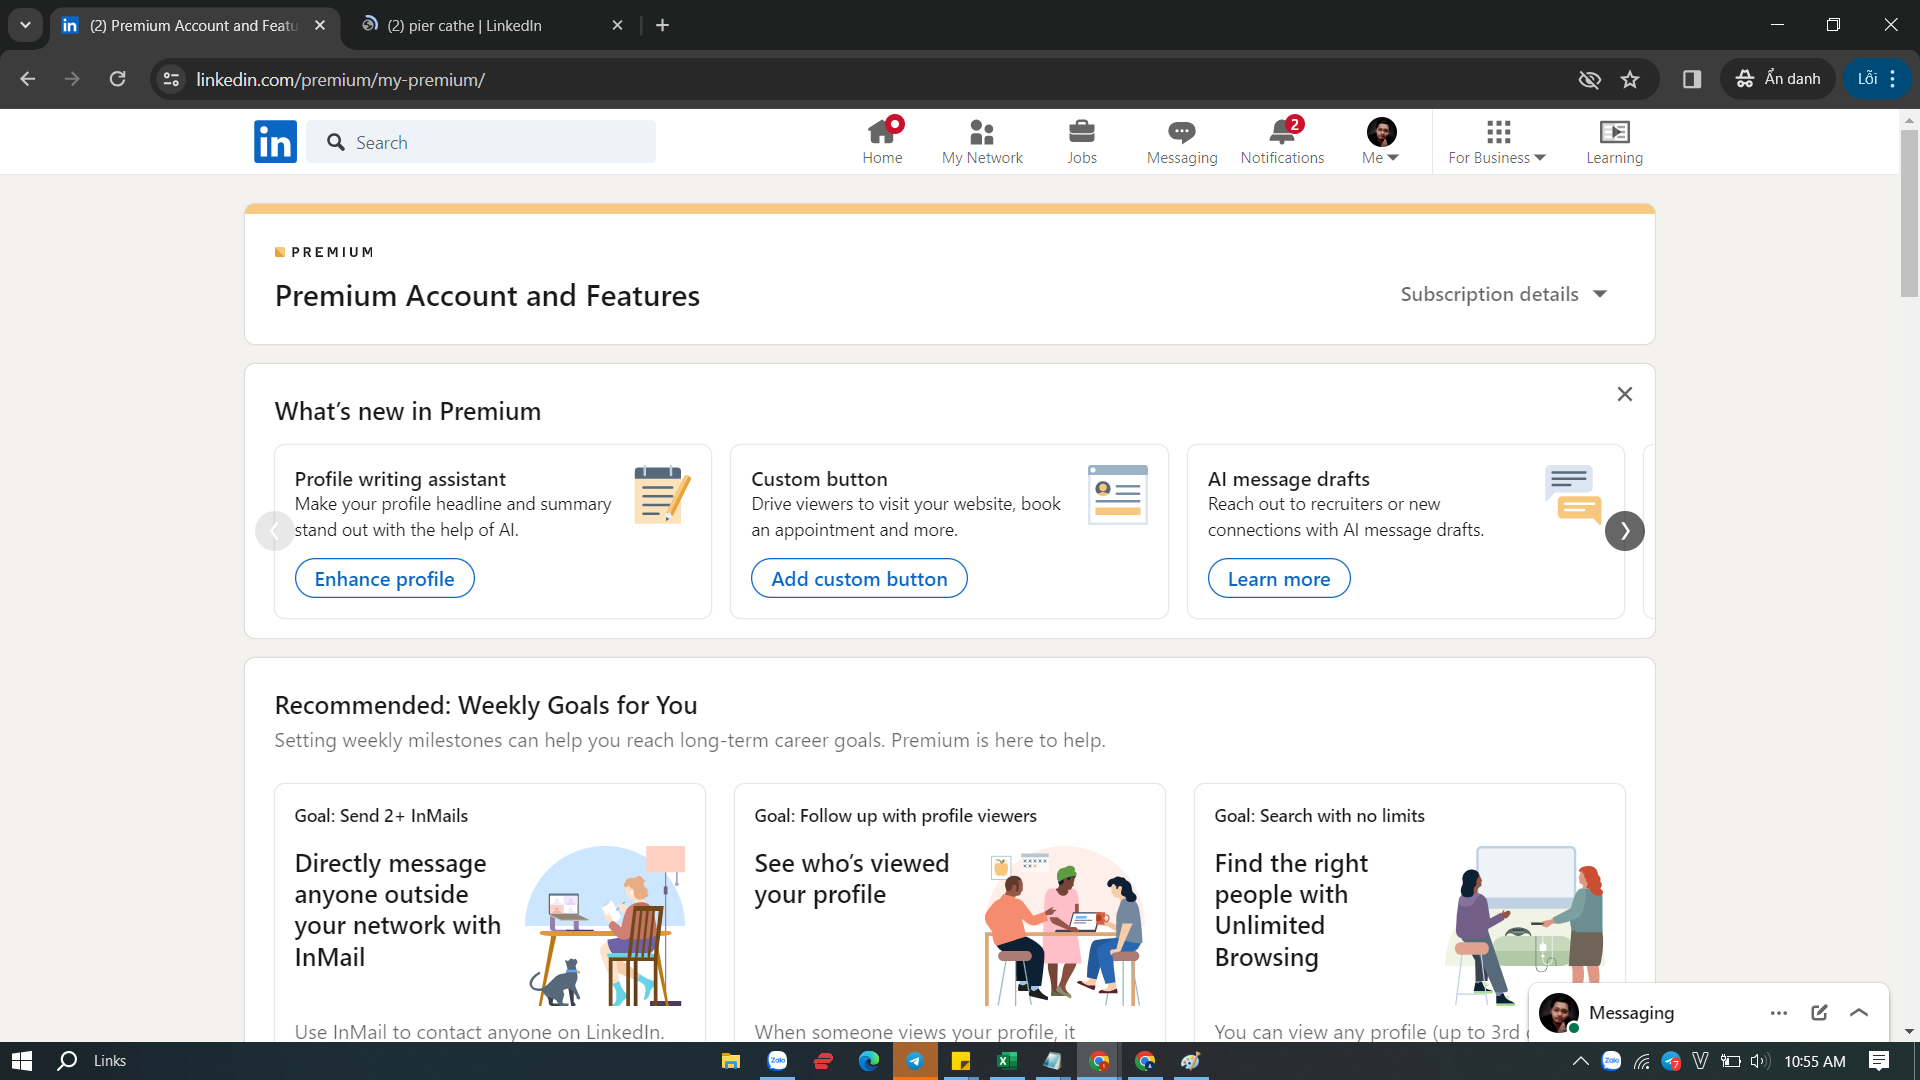The image size is (1920, 1080).
Task: Click the Messaging overlay profile avatar
Action: coord(1558,1013)
